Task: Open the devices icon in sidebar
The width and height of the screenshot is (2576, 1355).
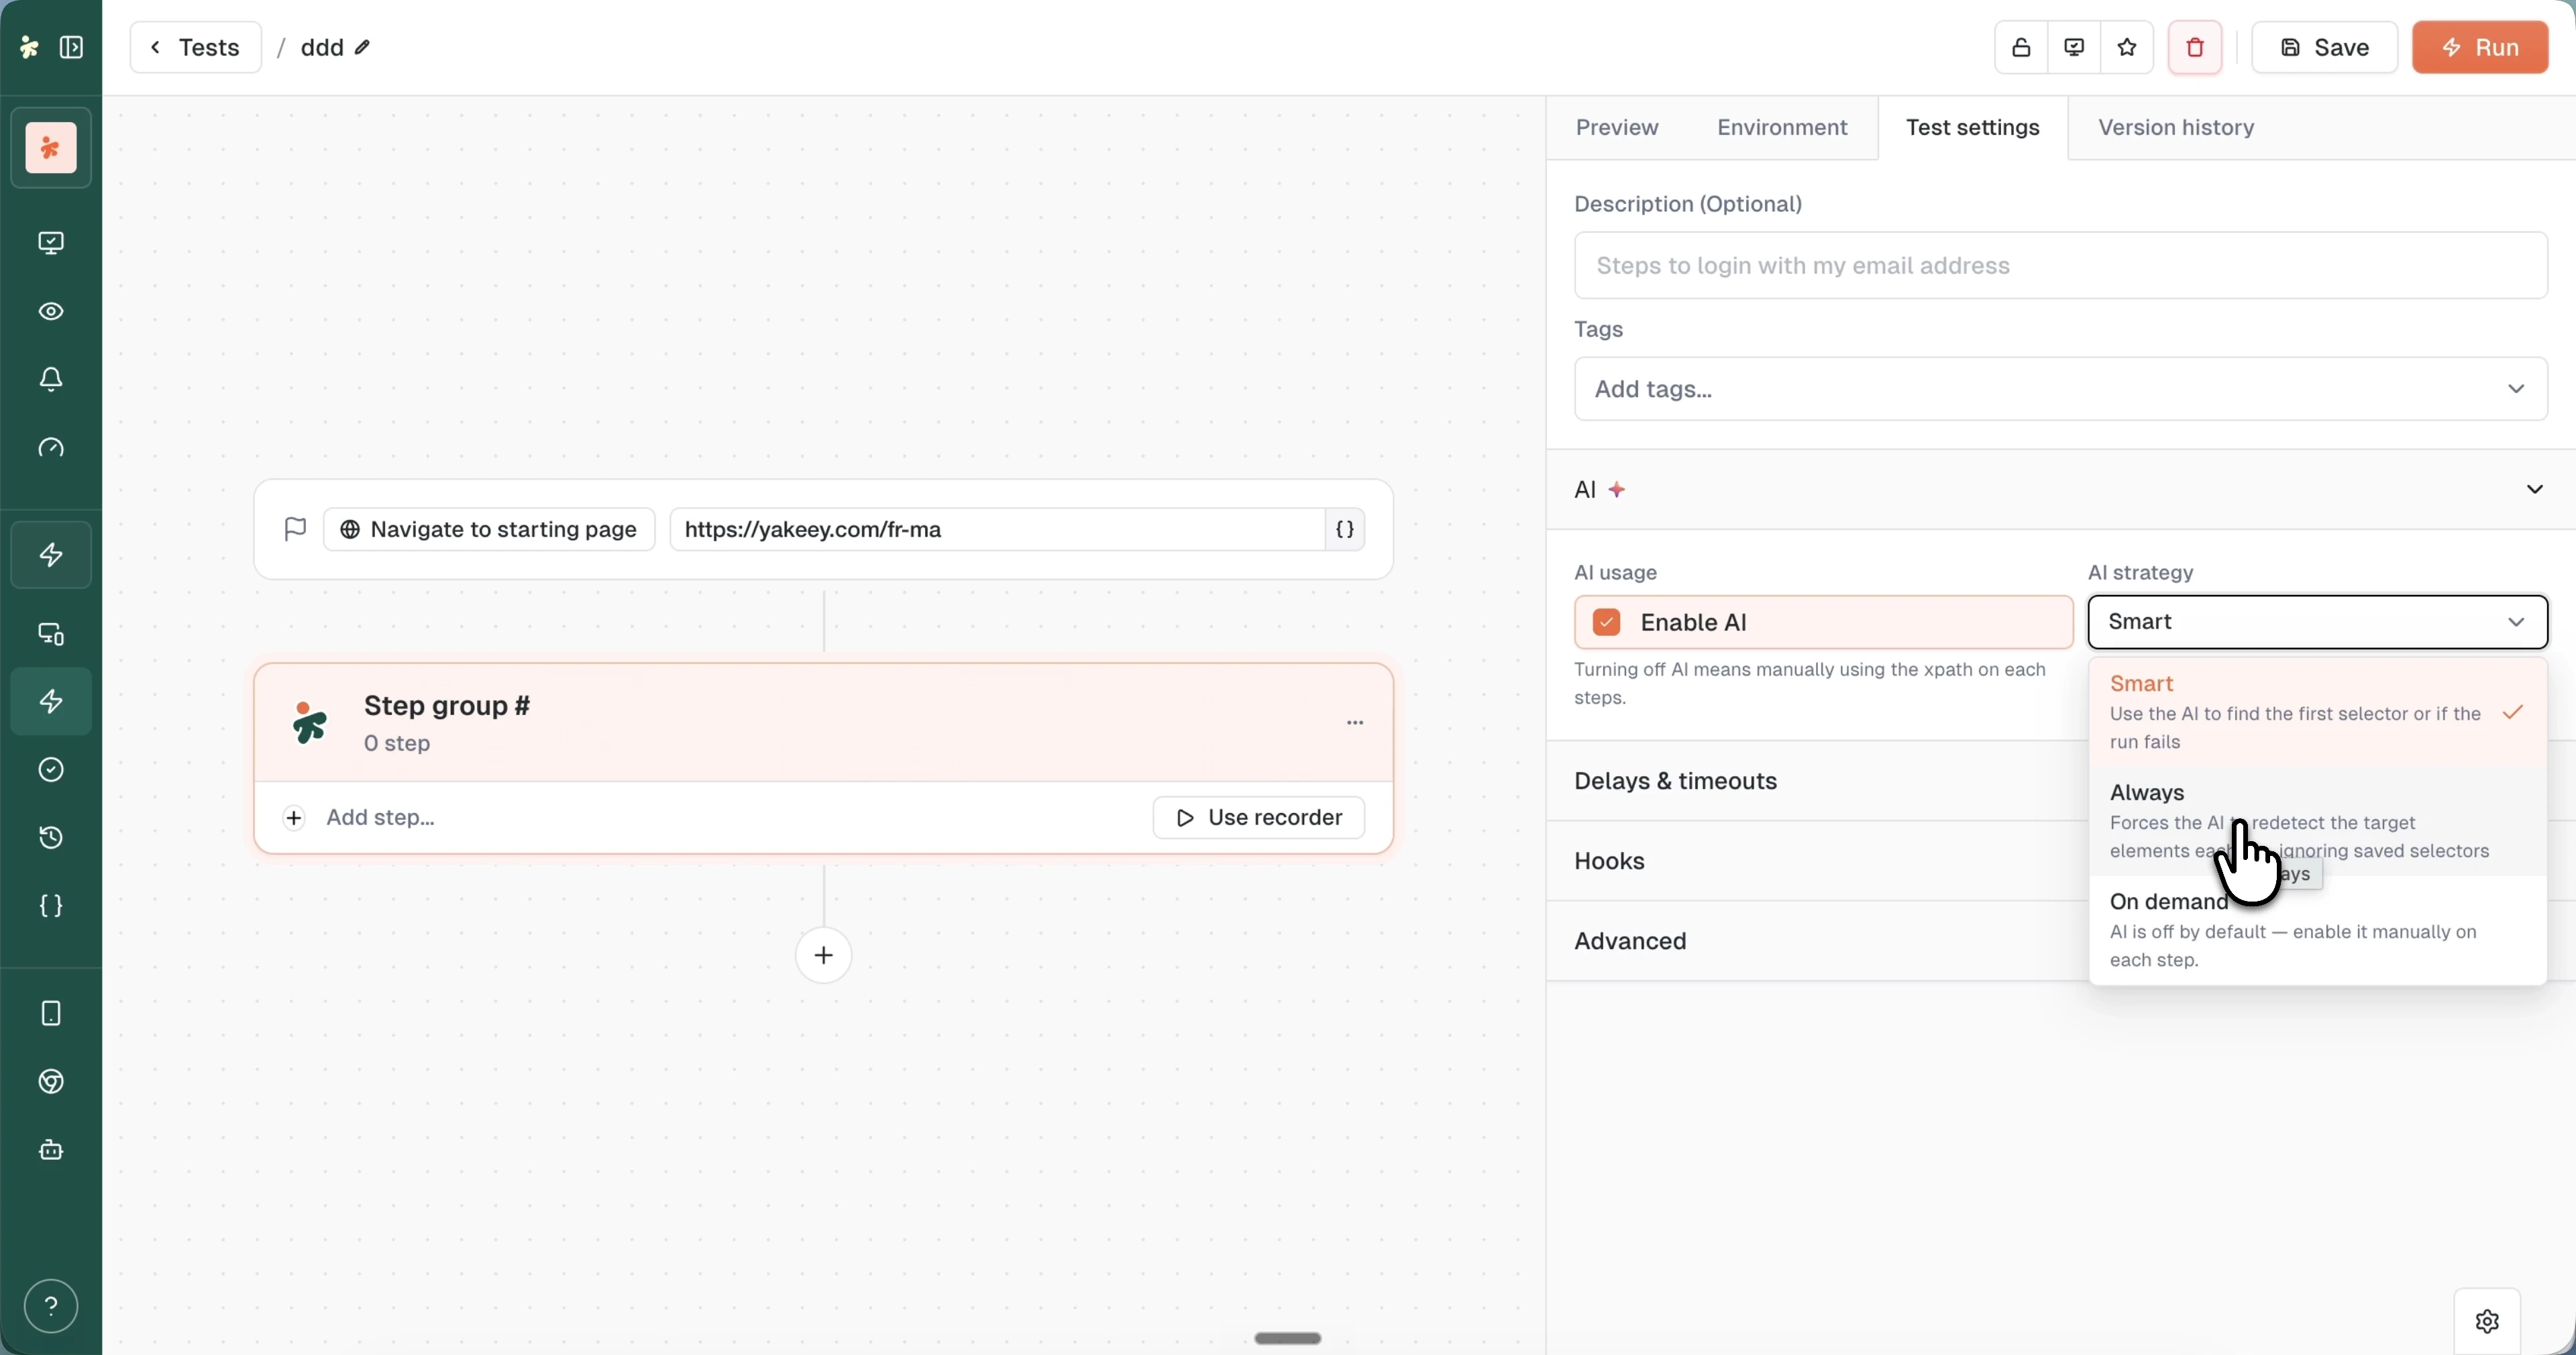Action: pyautogui.click(x=51, y=633)
